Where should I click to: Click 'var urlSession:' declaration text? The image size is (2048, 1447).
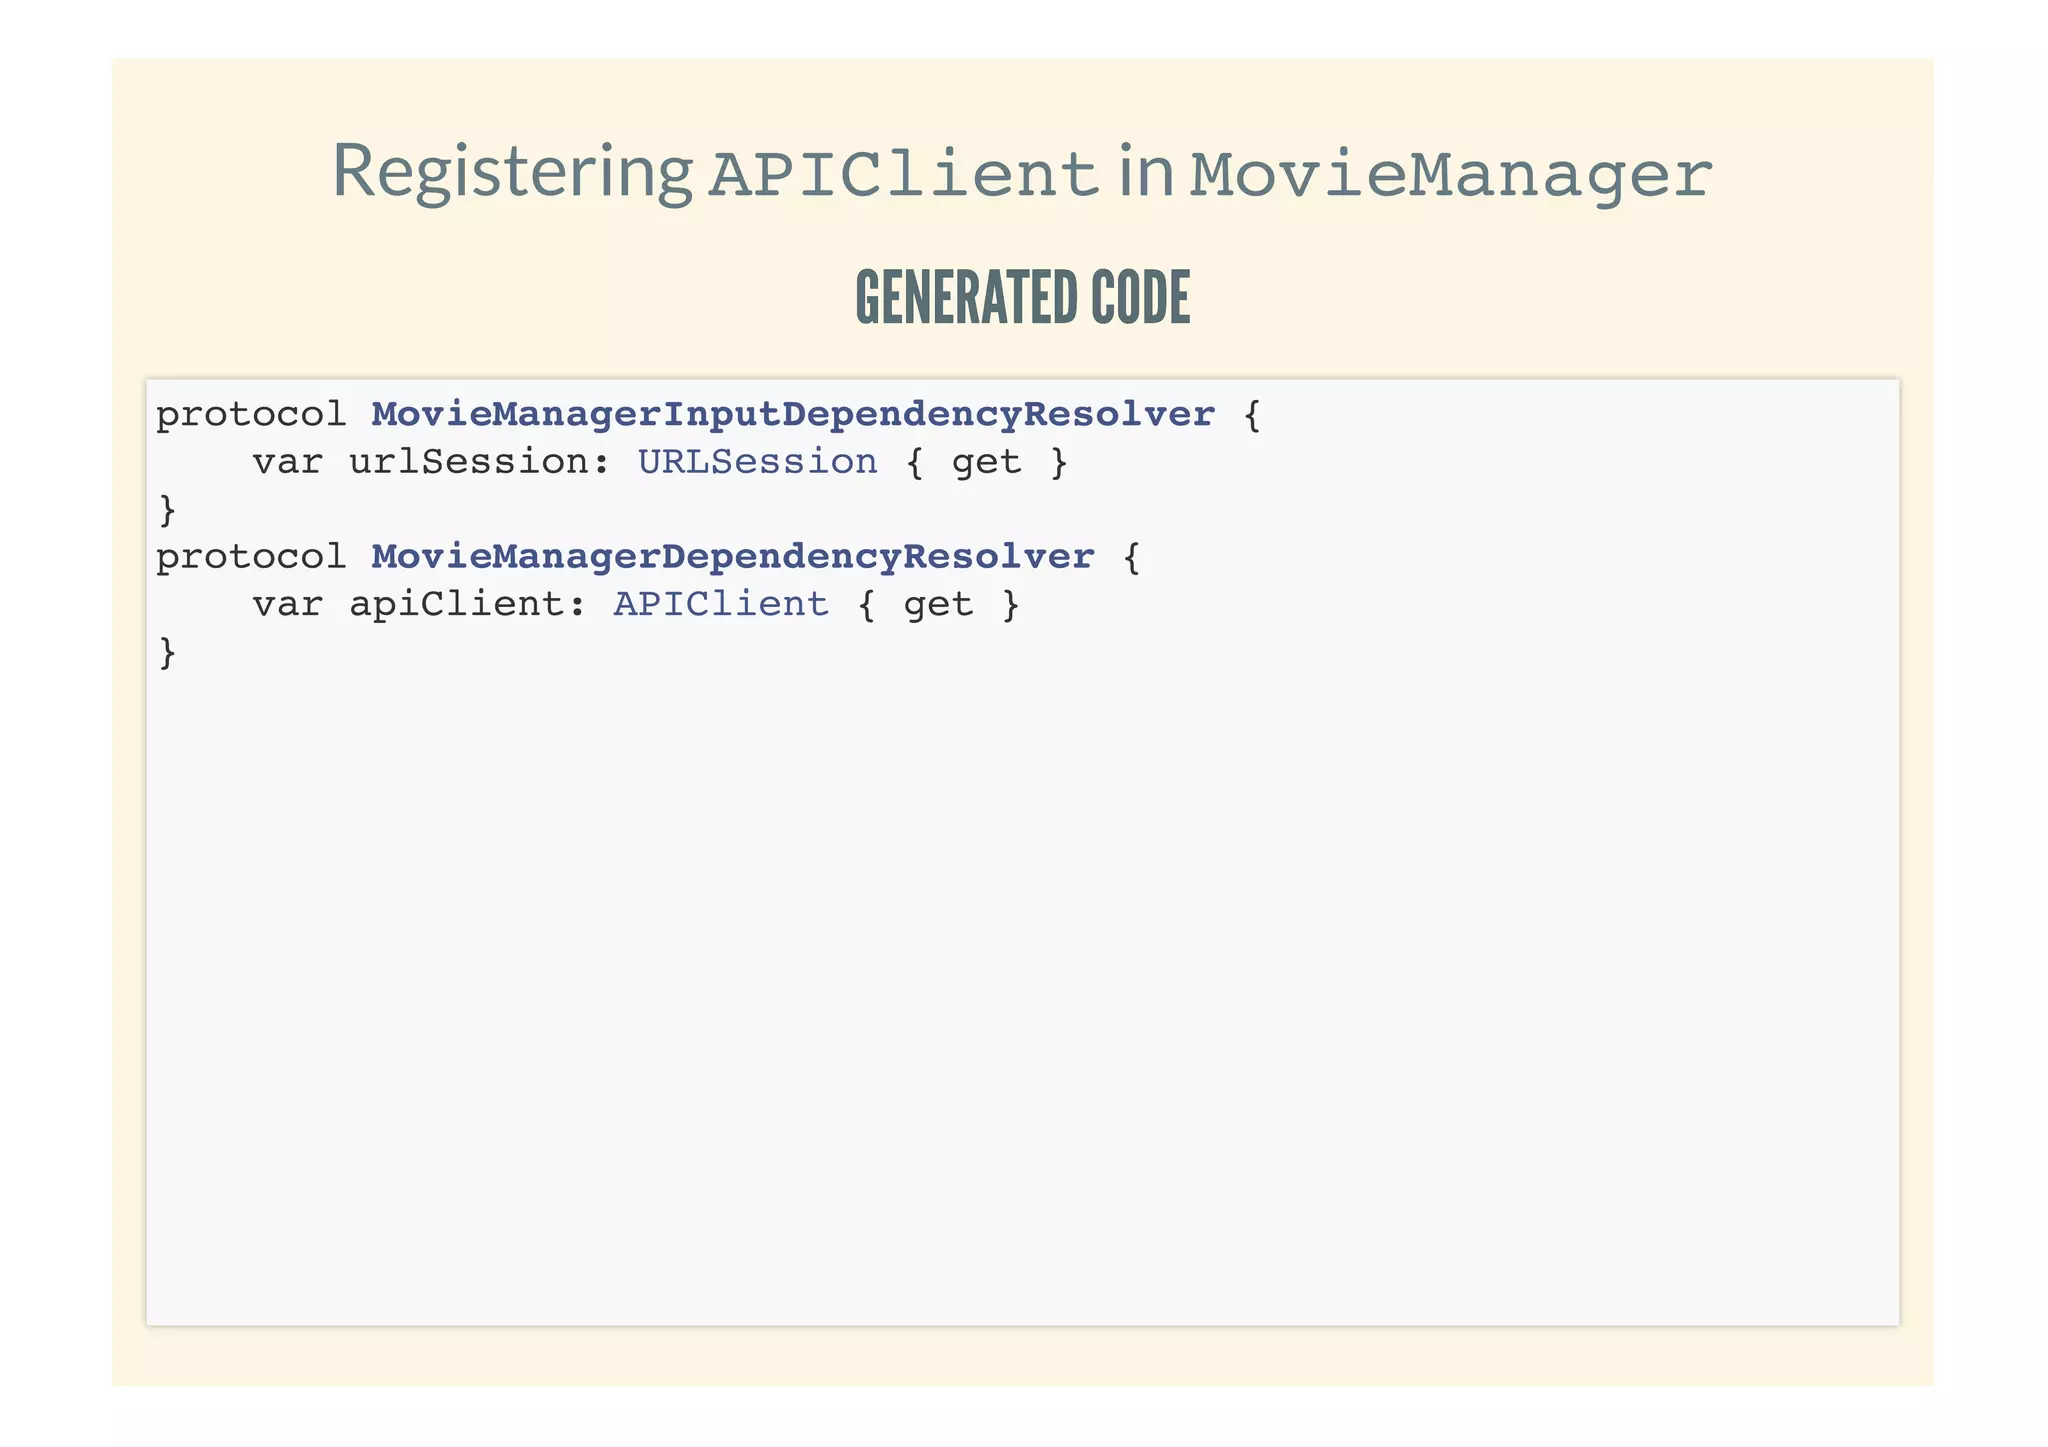click(x=432, y=462)
